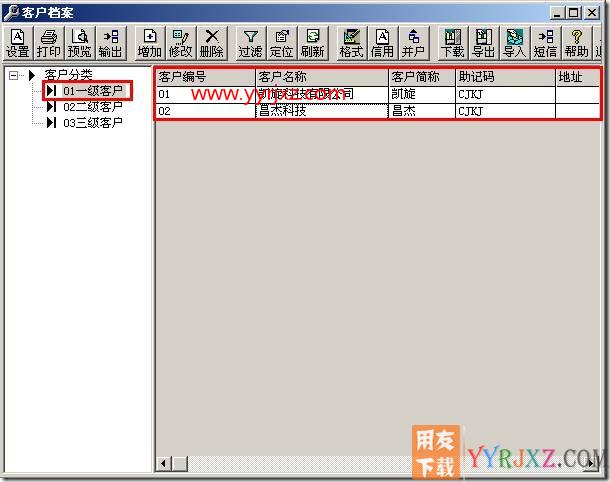Click the 助记码 column header
This screenshot has width=610, height=482.
click(x=505, y=77)
